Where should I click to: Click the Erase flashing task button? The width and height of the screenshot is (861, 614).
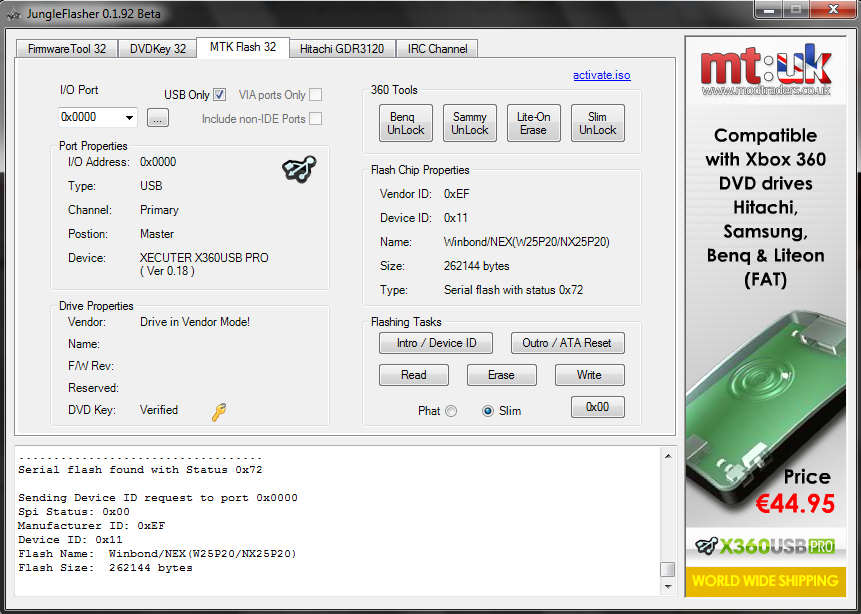coord(501,375)
